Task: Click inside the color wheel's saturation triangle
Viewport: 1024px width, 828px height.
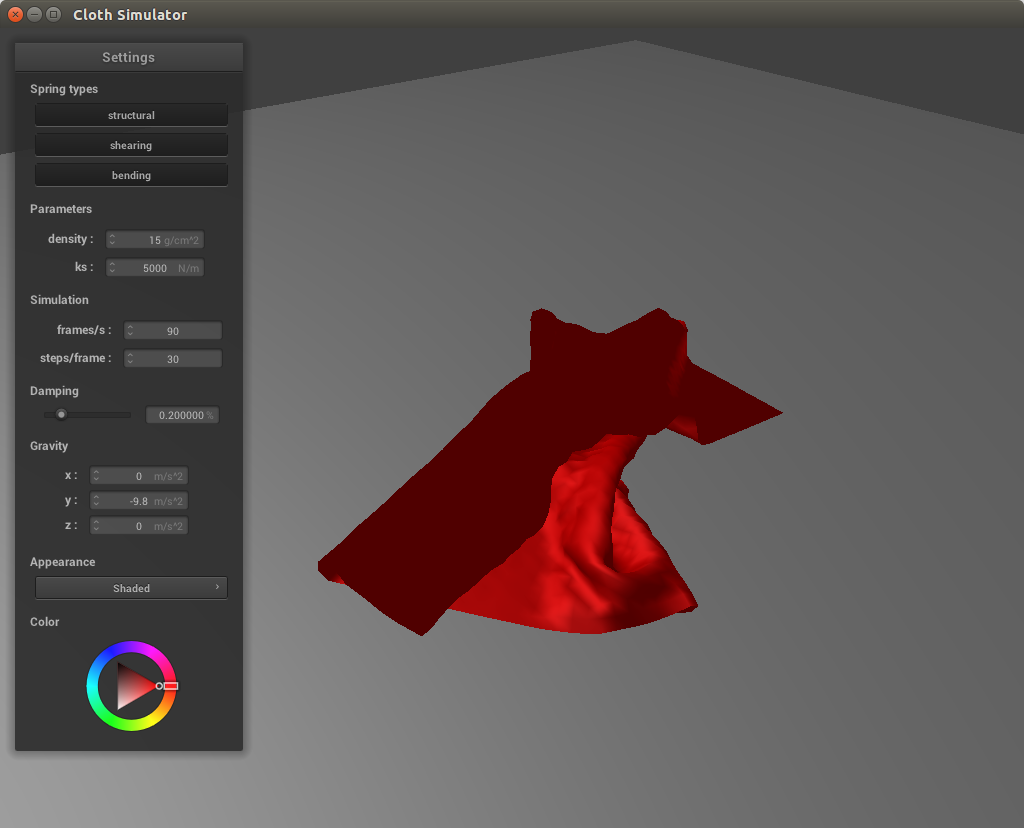Action: tap(130, 686)
